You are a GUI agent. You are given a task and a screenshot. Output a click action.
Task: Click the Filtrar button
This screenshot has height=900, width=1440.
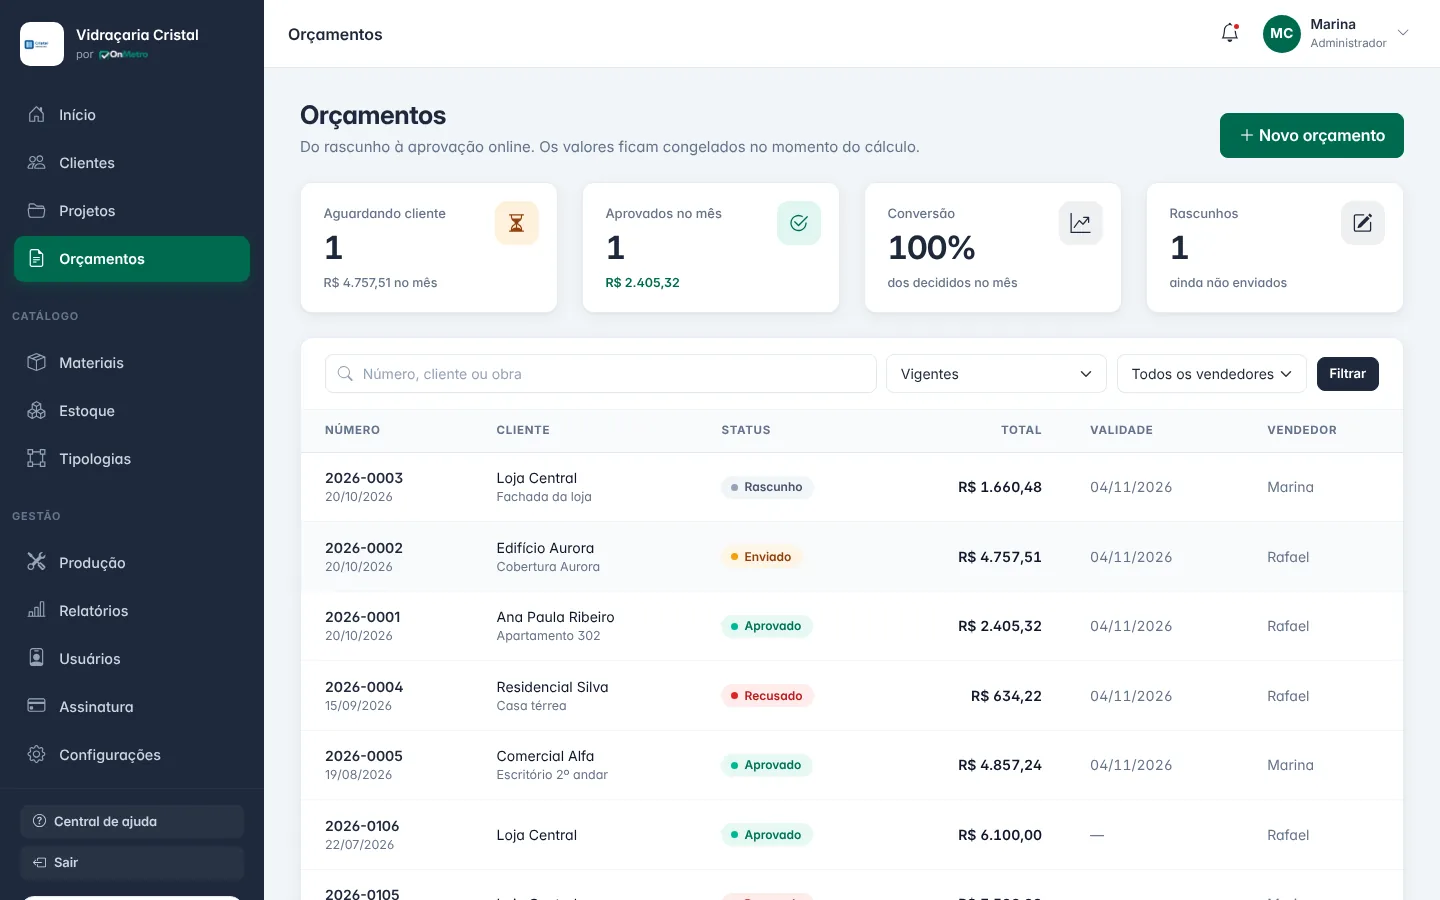[x=1348, y=374]
